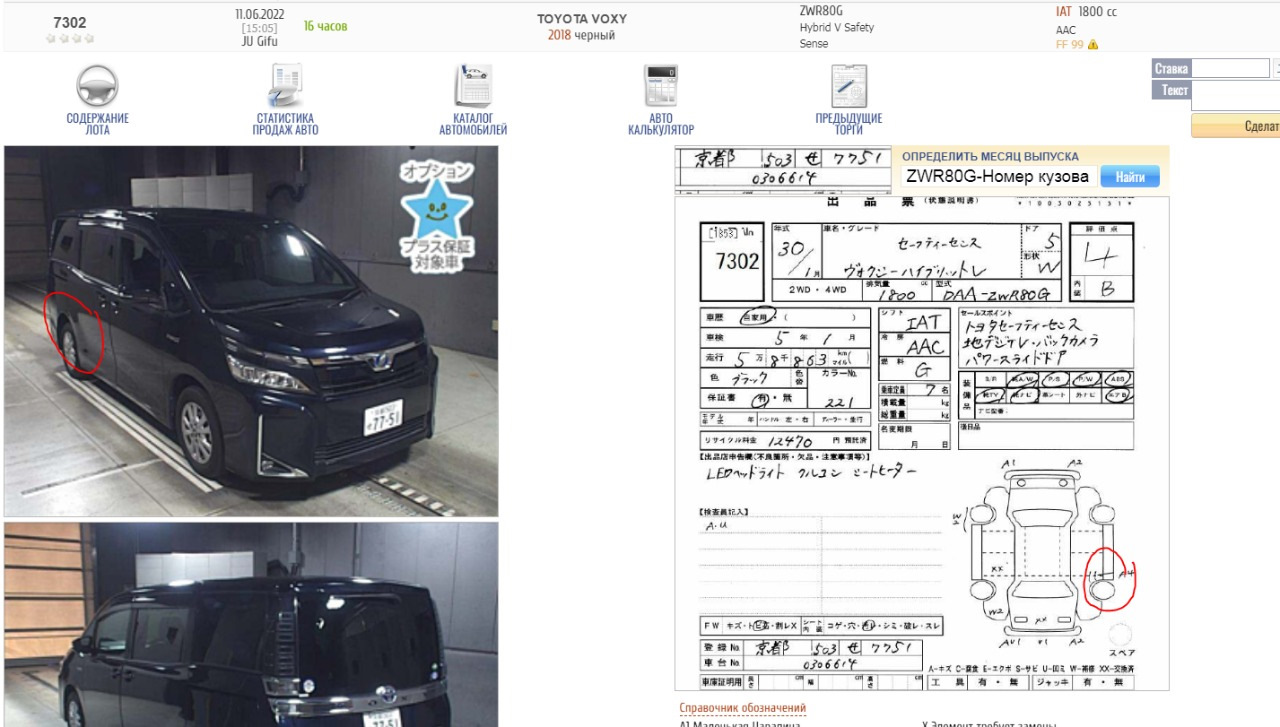Open the car catalog icon
This screenshot has height=727, width=1280.
[x=473, y=86]
